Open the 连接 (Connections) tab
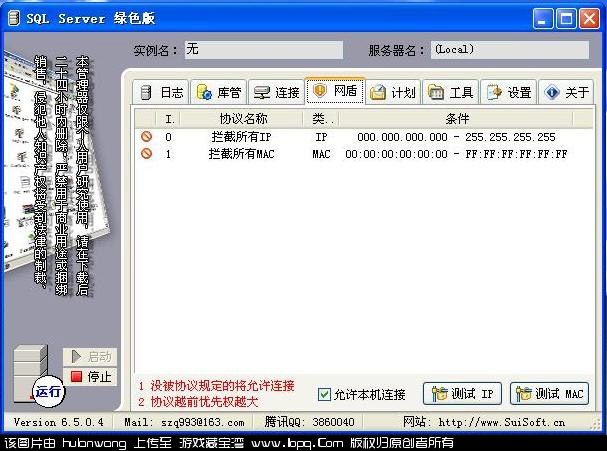607x451 pixels. [276, 93]
